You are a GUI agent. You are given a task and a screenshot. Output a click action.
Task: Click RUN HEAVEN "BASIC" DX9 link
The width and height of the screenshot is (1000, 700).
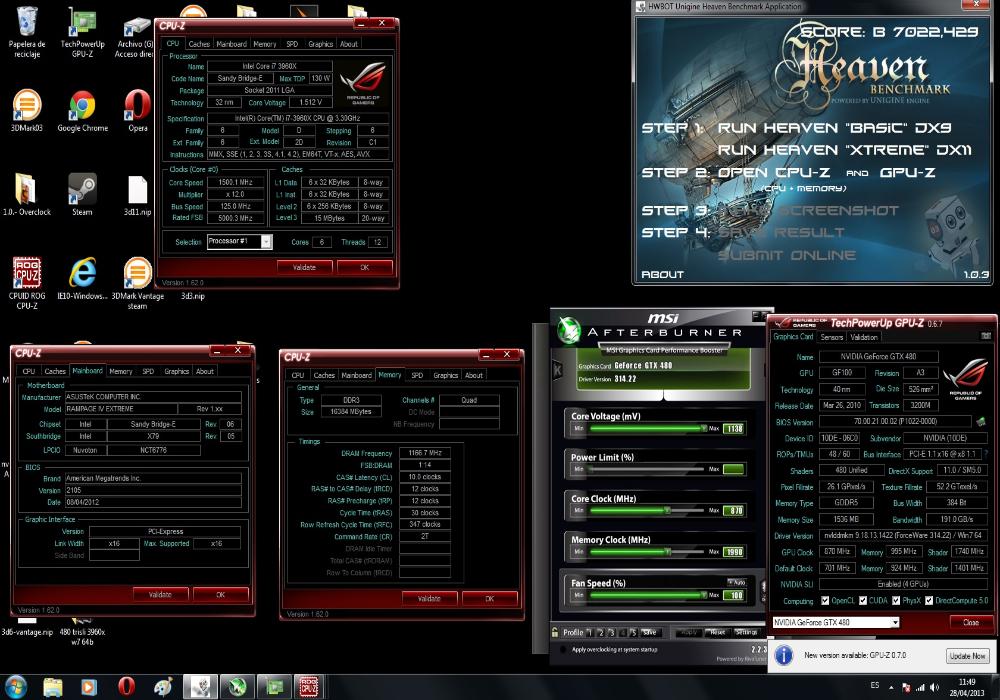(x=835, y=128)
